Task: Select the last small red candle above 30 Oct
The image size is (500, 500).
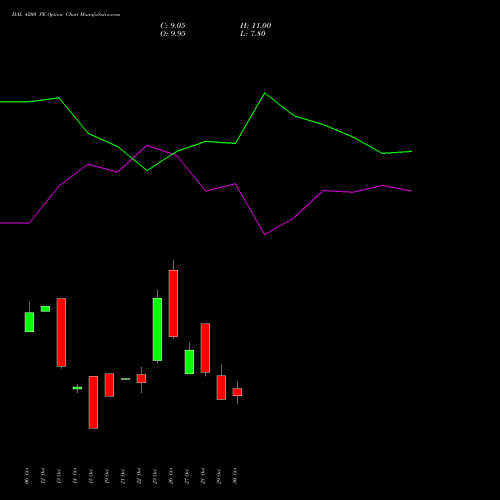Action: (x=237, y=392)
